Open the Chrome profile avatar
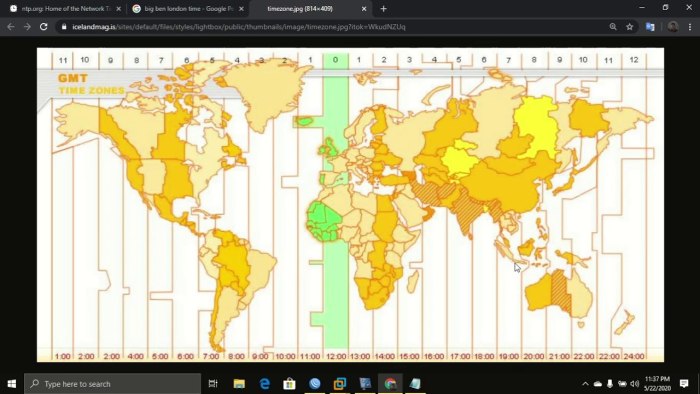This screenshot has height=394, width=700. [673, 27]
